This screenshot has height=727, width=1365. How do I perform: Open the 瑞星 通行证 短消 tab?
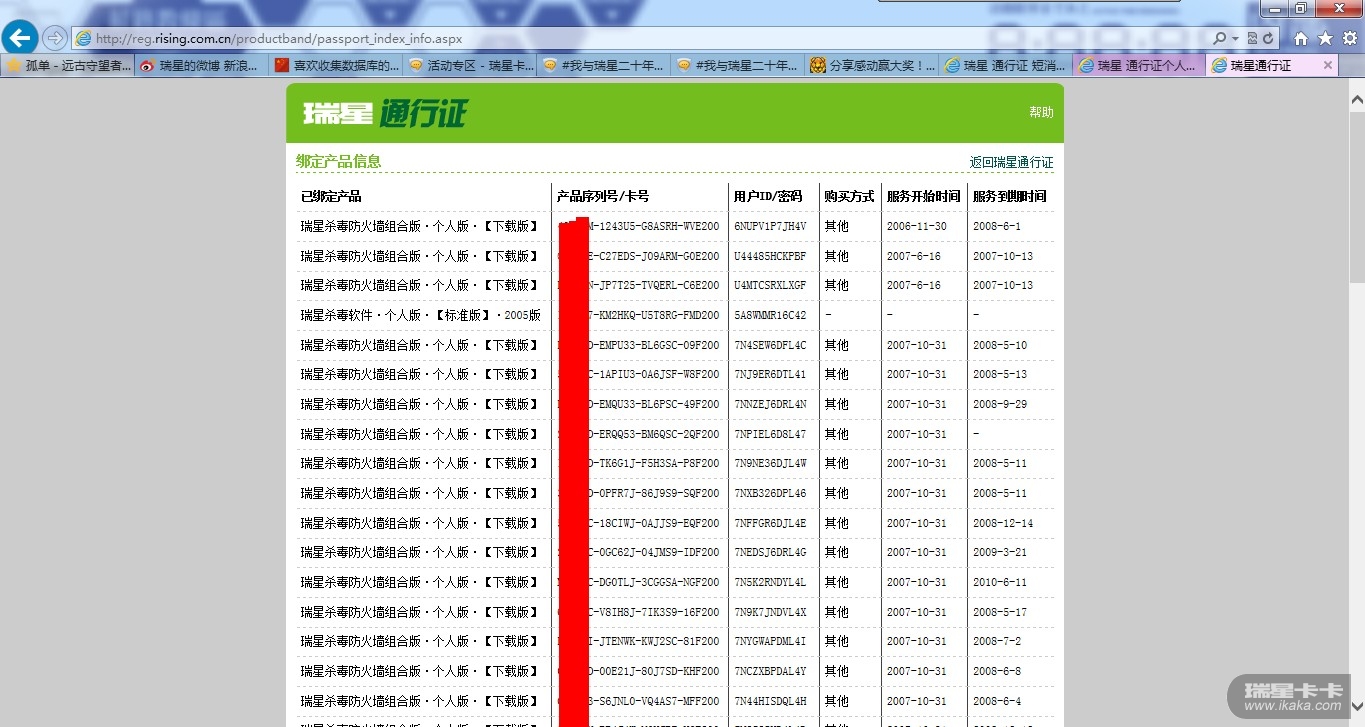(1007, 66)
